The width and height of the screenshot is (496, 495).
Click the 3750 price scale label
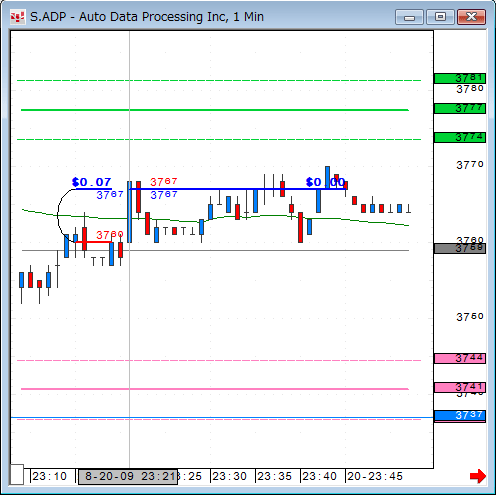pyautogui.click(x=470, y=317)
